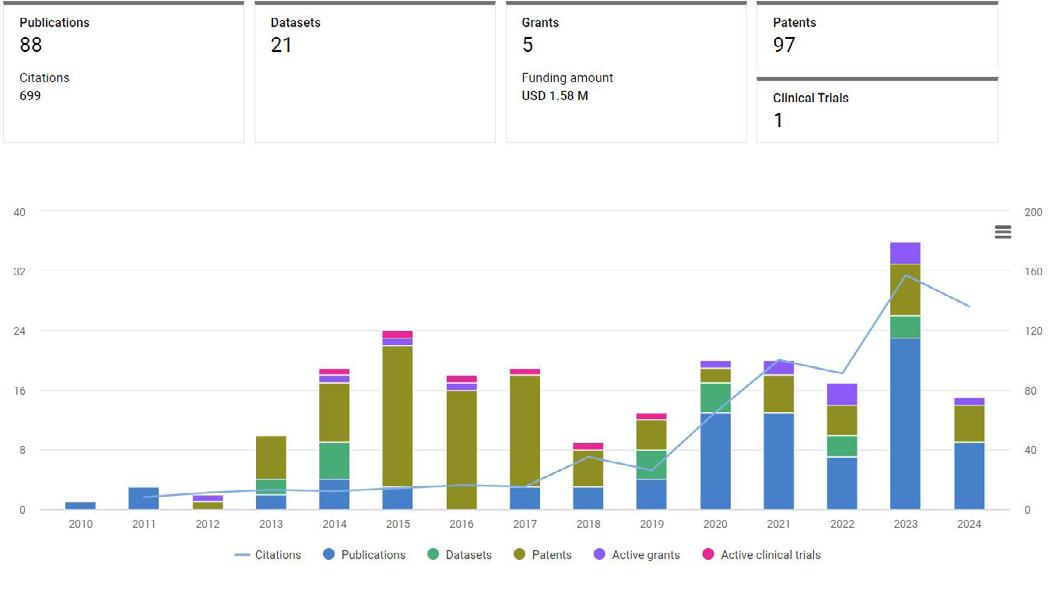Click the 2010 publications bar
1049x599 pixels.
coord(80,505)
